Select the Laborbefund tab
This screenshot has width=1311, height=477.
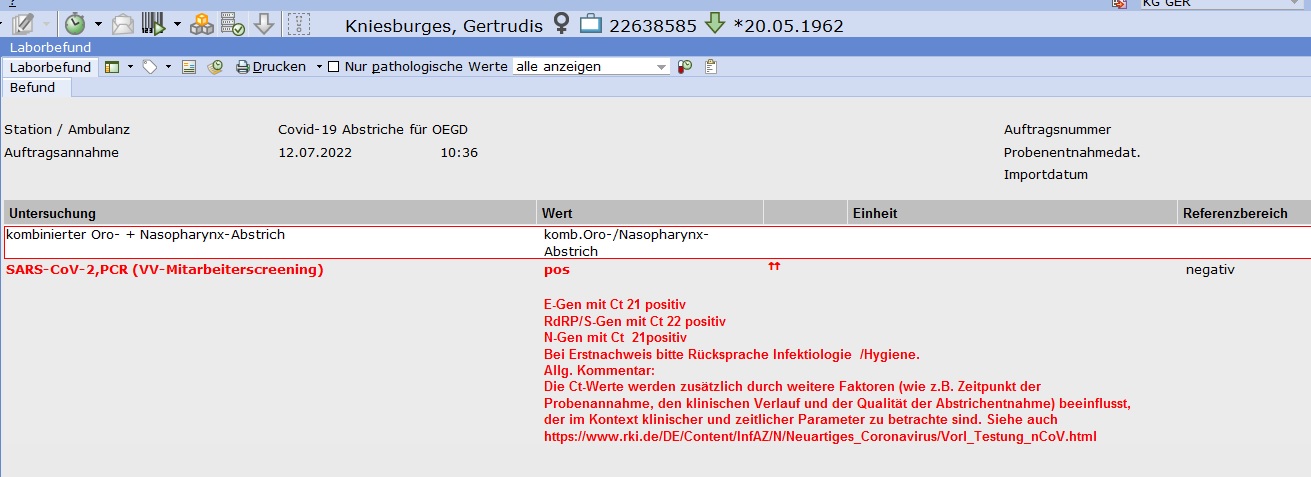[x=50, y=67]
